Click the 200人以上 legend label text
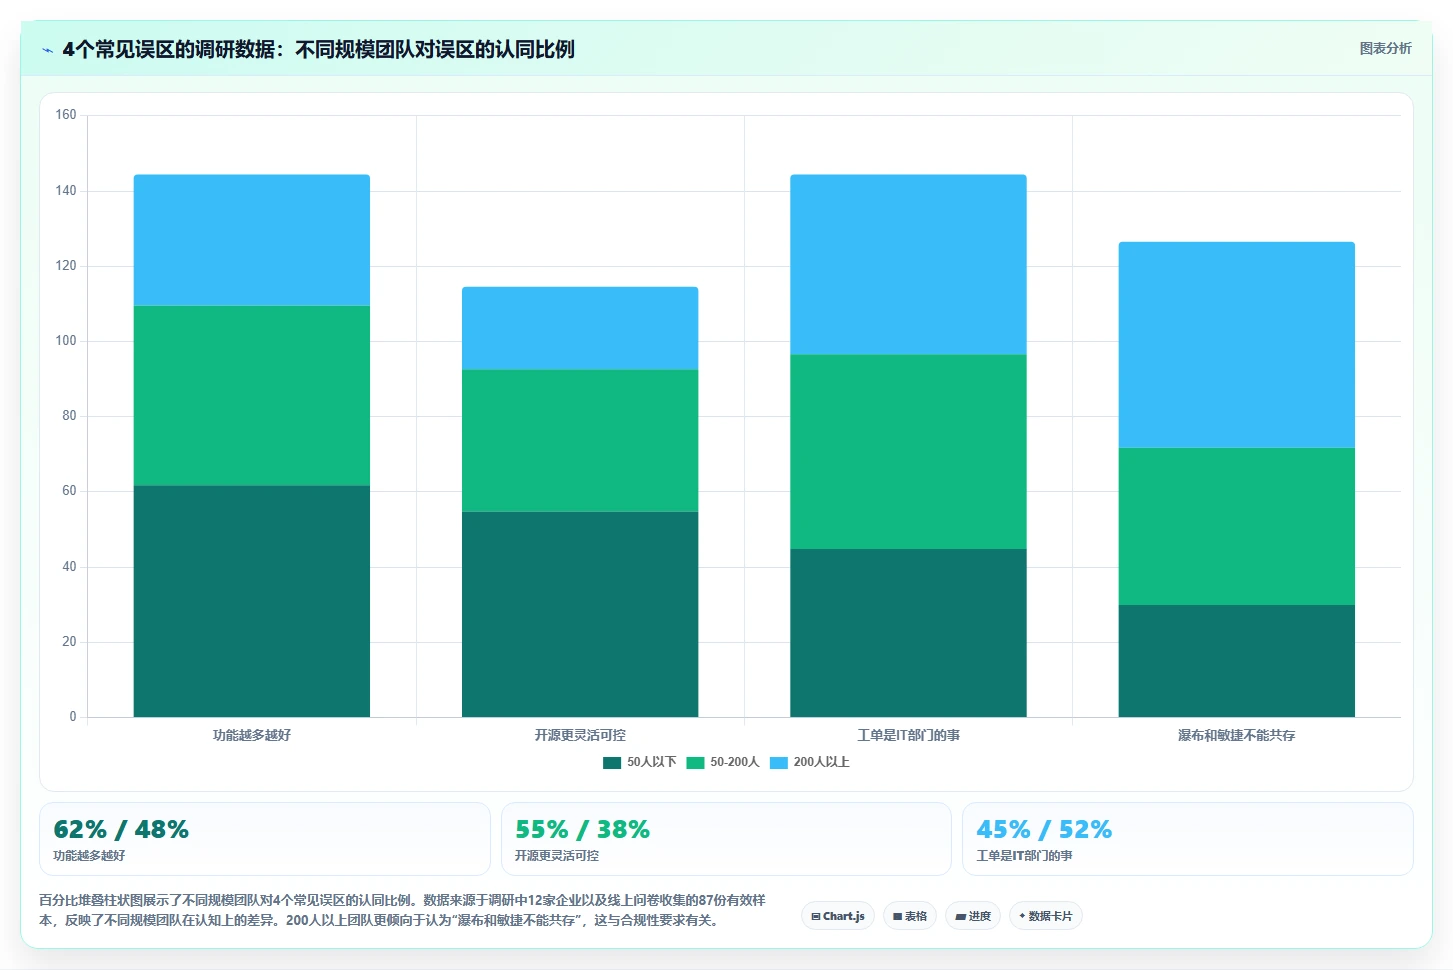This screenshot has width=1453, height=970. point(821,762)
